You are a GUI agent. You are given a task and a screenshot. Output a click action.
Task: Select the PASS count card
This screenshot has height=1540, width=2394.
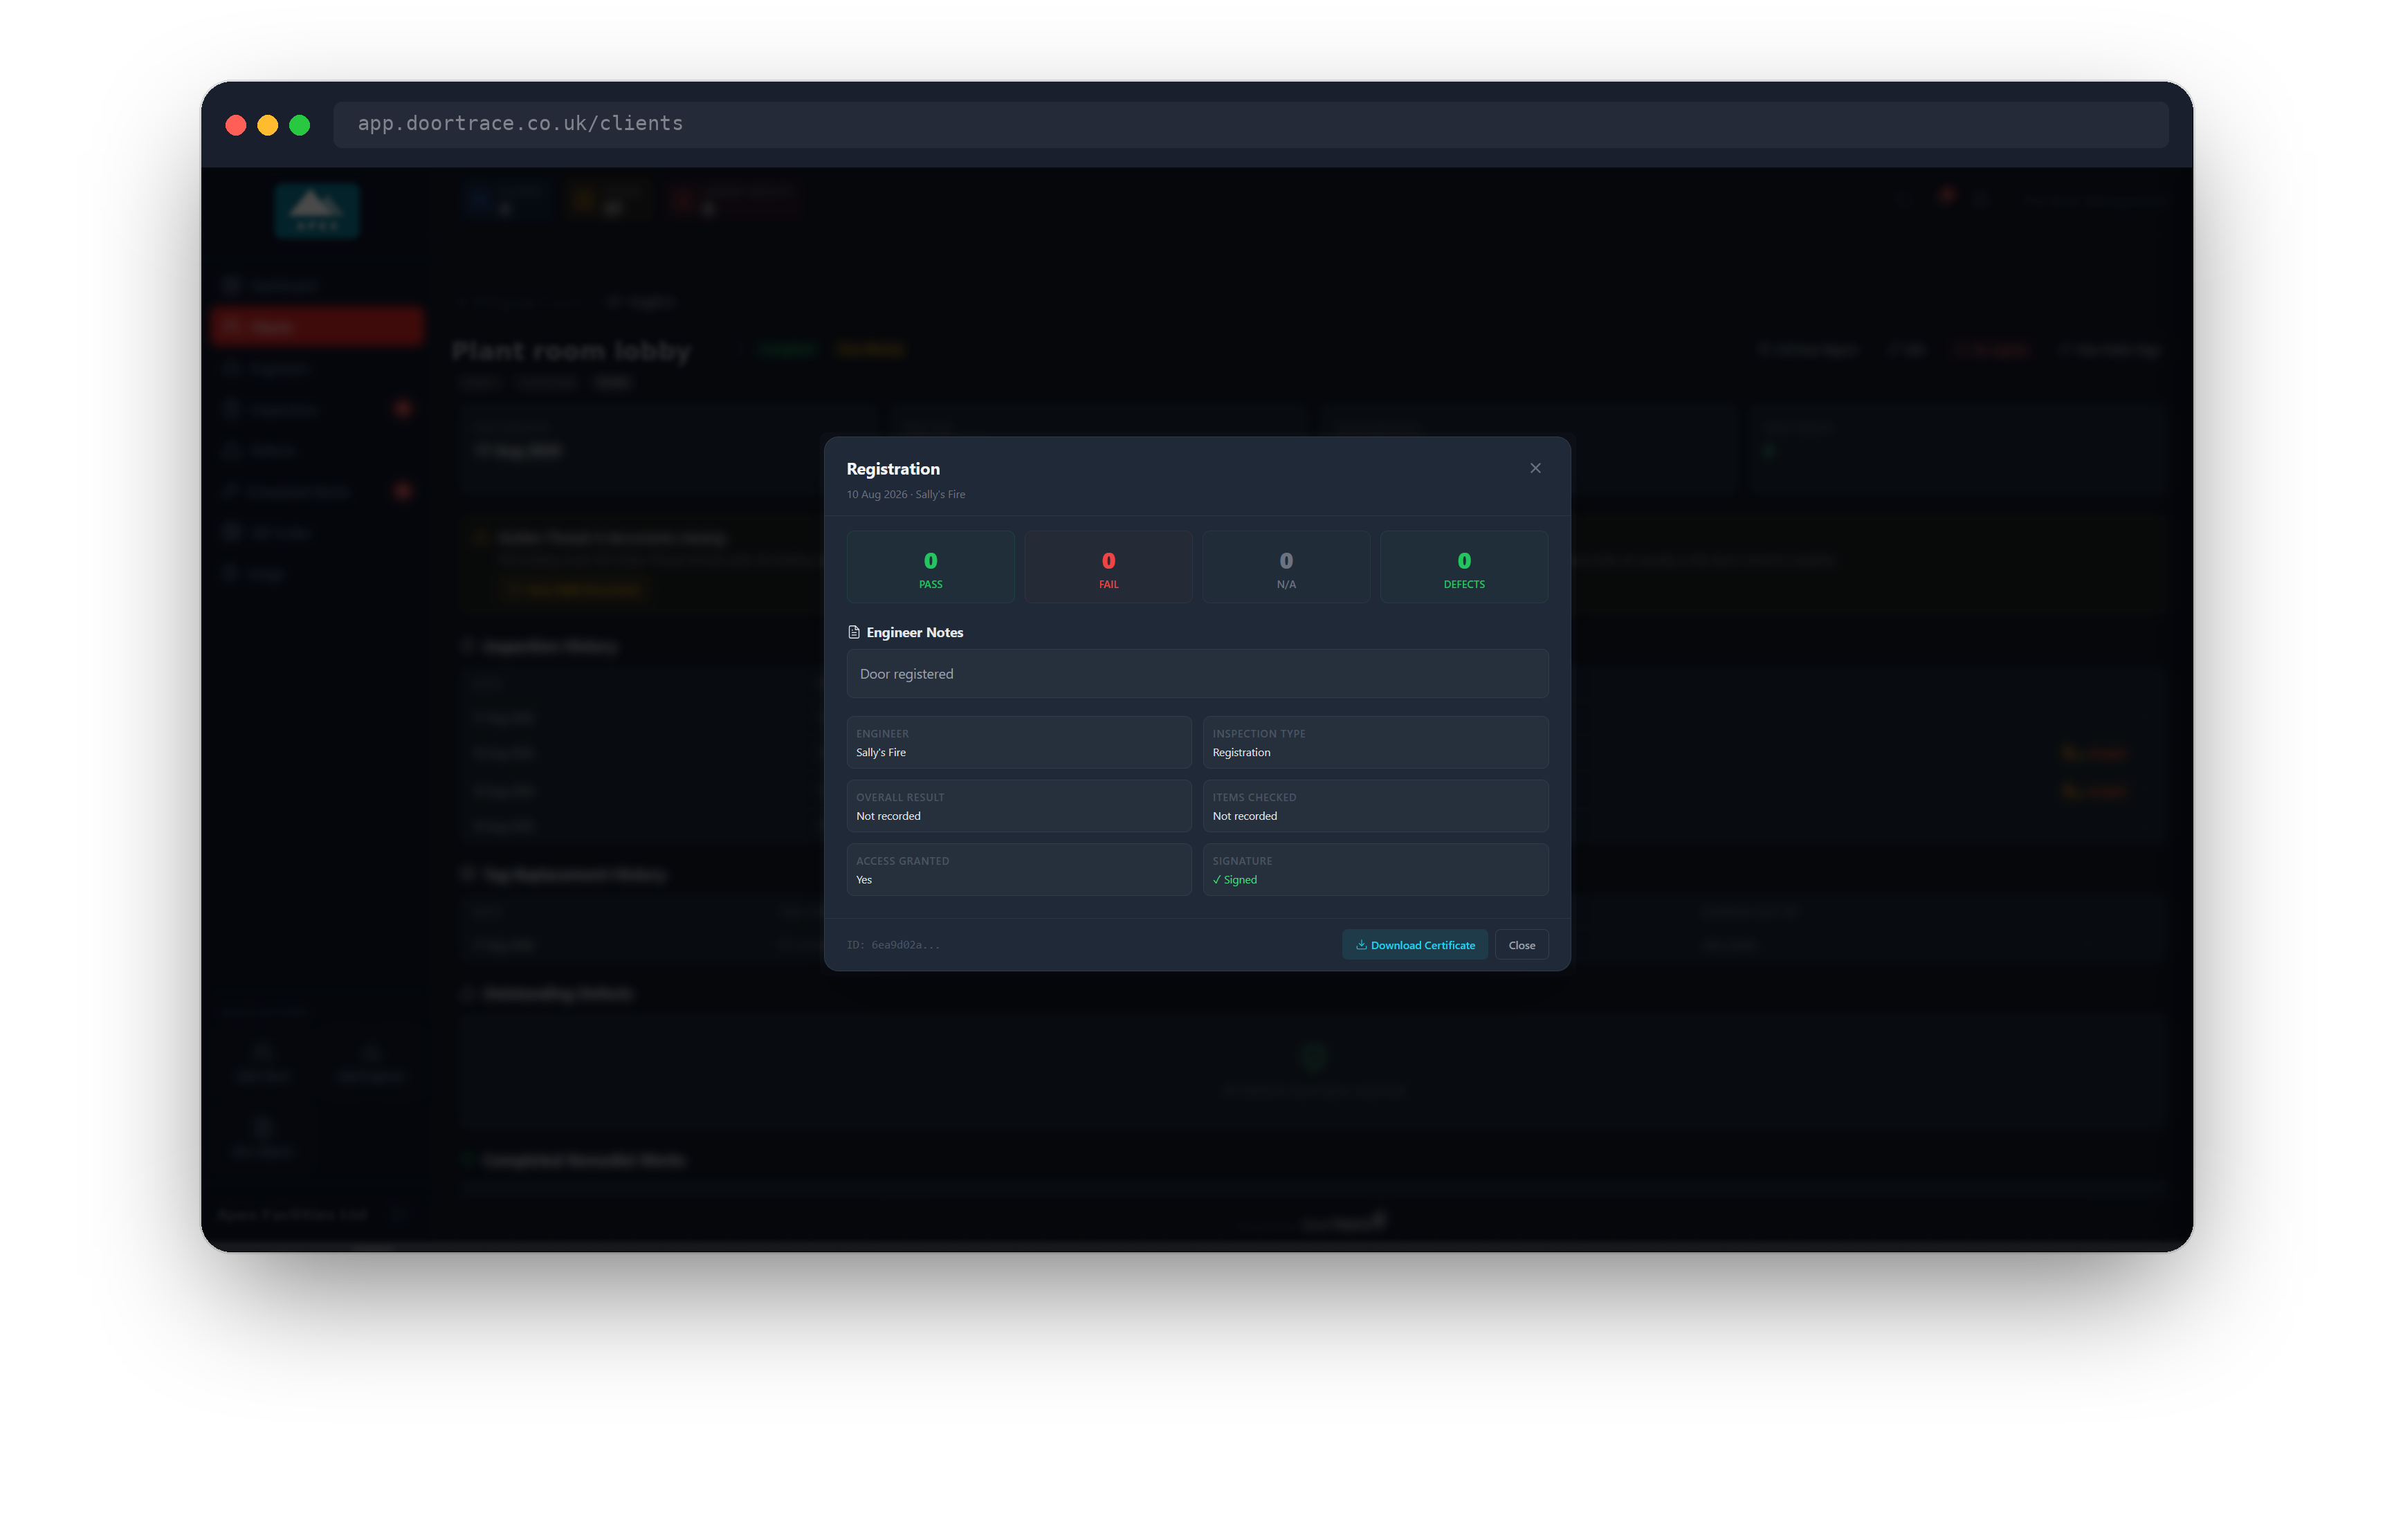[x=930, y=567]
